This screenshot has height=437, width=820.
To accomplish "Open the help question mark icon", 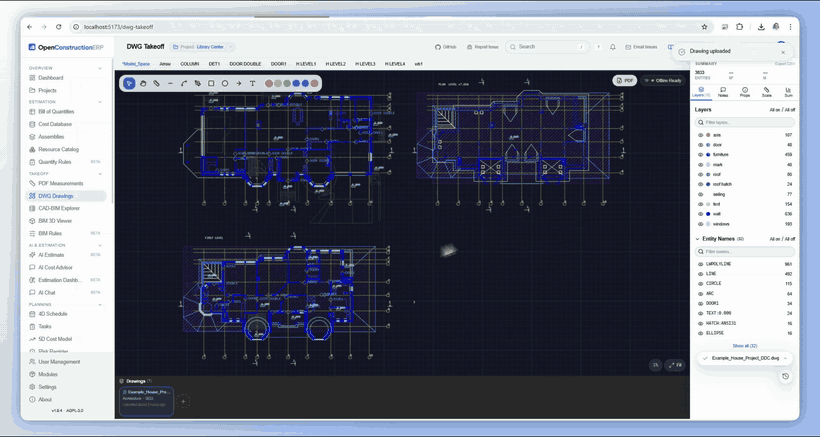I will coord(598,47).
